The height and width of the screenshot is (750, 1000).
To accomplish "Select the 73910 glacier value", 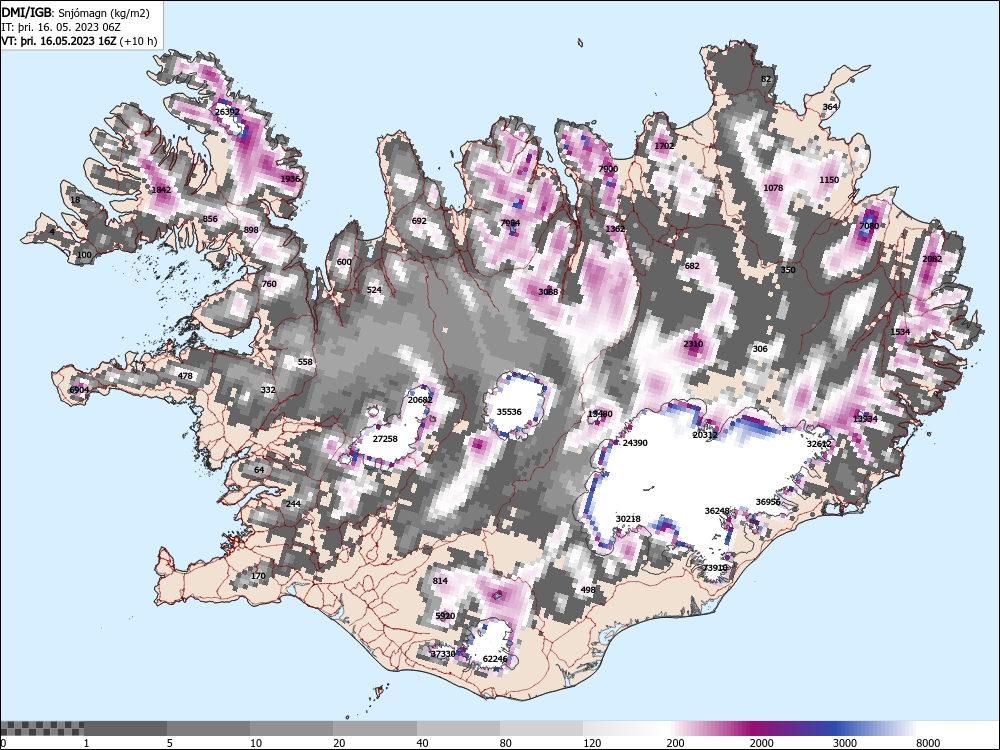I will point(716,568).
